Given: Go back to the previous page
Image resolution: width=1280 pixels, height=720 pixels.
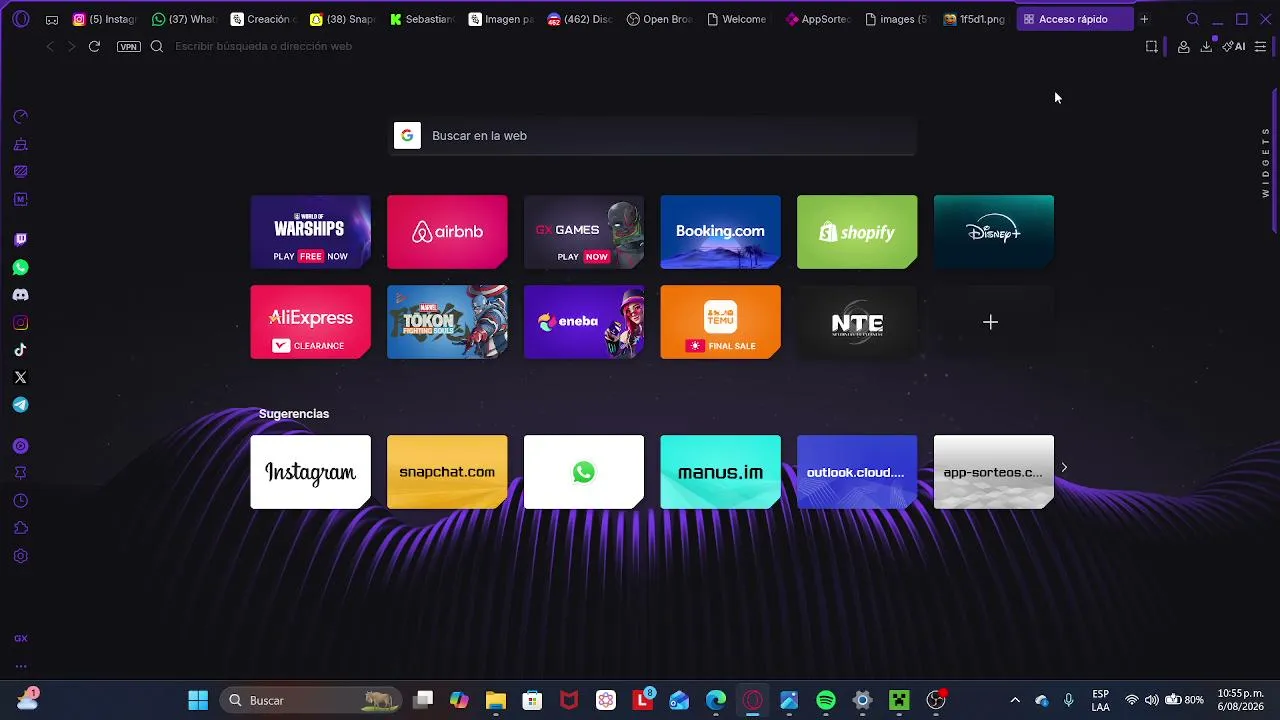Looking at the screenshot, I should click(x=50, y=46).
